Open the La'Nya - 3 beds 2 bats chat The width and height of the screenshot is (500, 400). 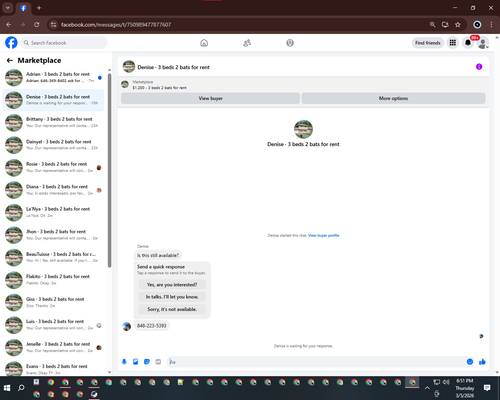(x=53, y=212)
